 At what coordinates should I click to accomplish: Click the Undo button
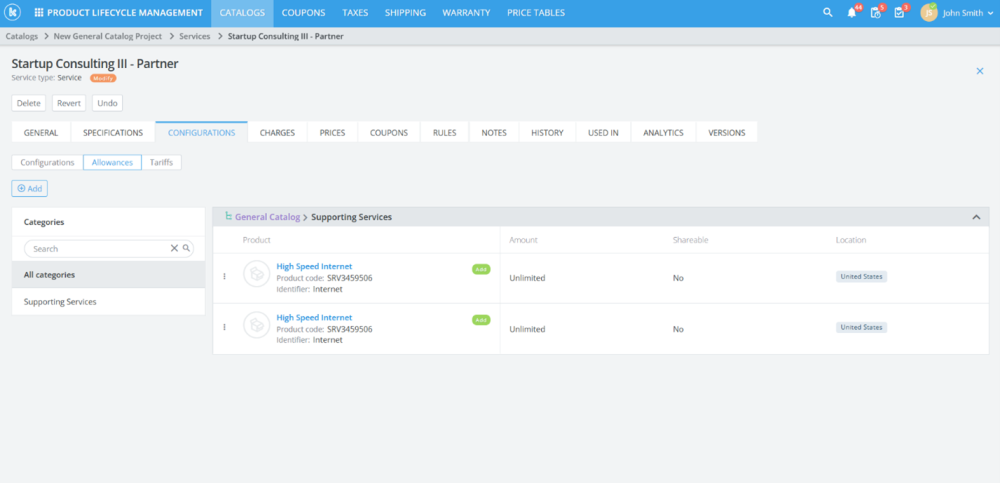point(107,103)
